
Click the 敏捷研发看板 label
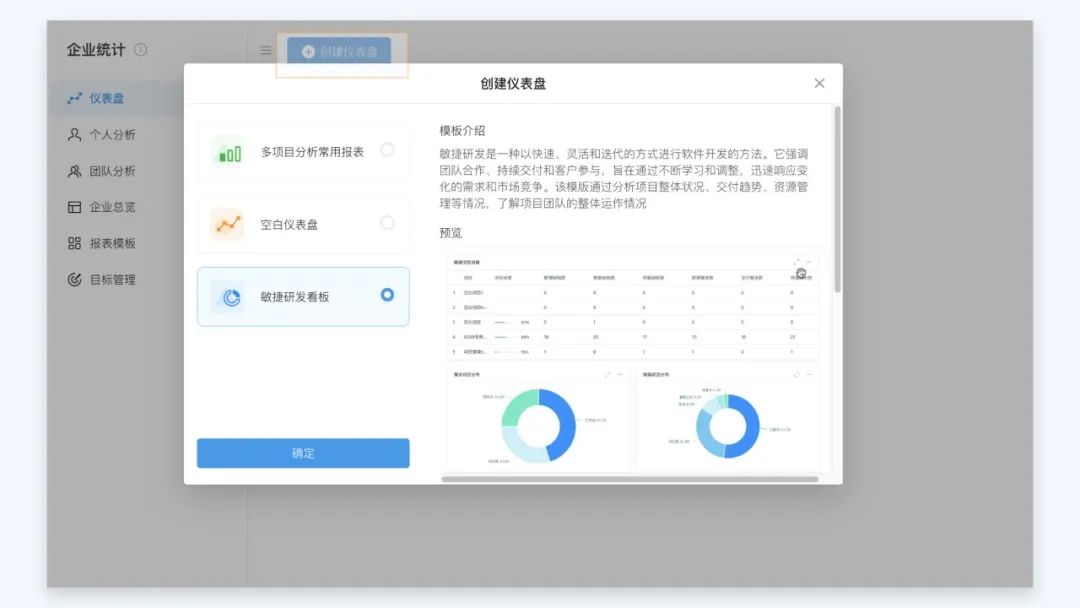[295, 297]
